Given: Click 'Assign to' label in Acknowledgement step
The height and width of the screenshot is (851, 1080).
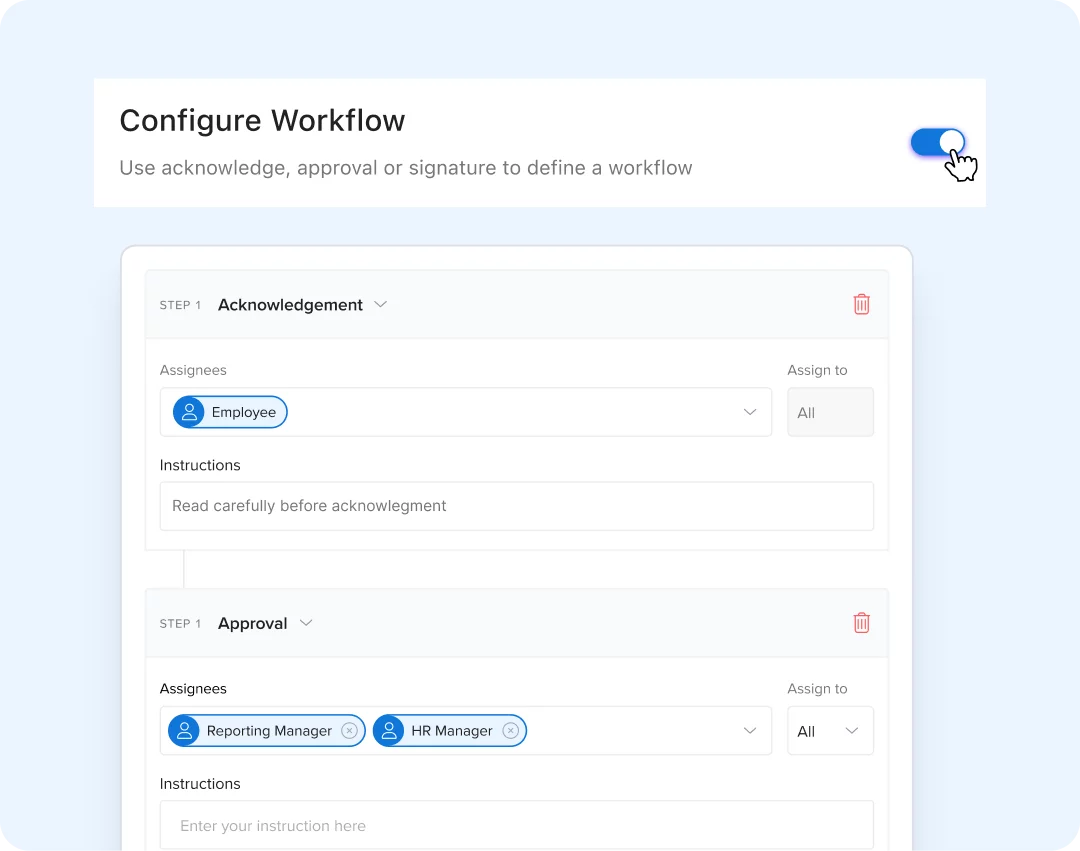Looking at the screenshot, I should coord(817,370).
